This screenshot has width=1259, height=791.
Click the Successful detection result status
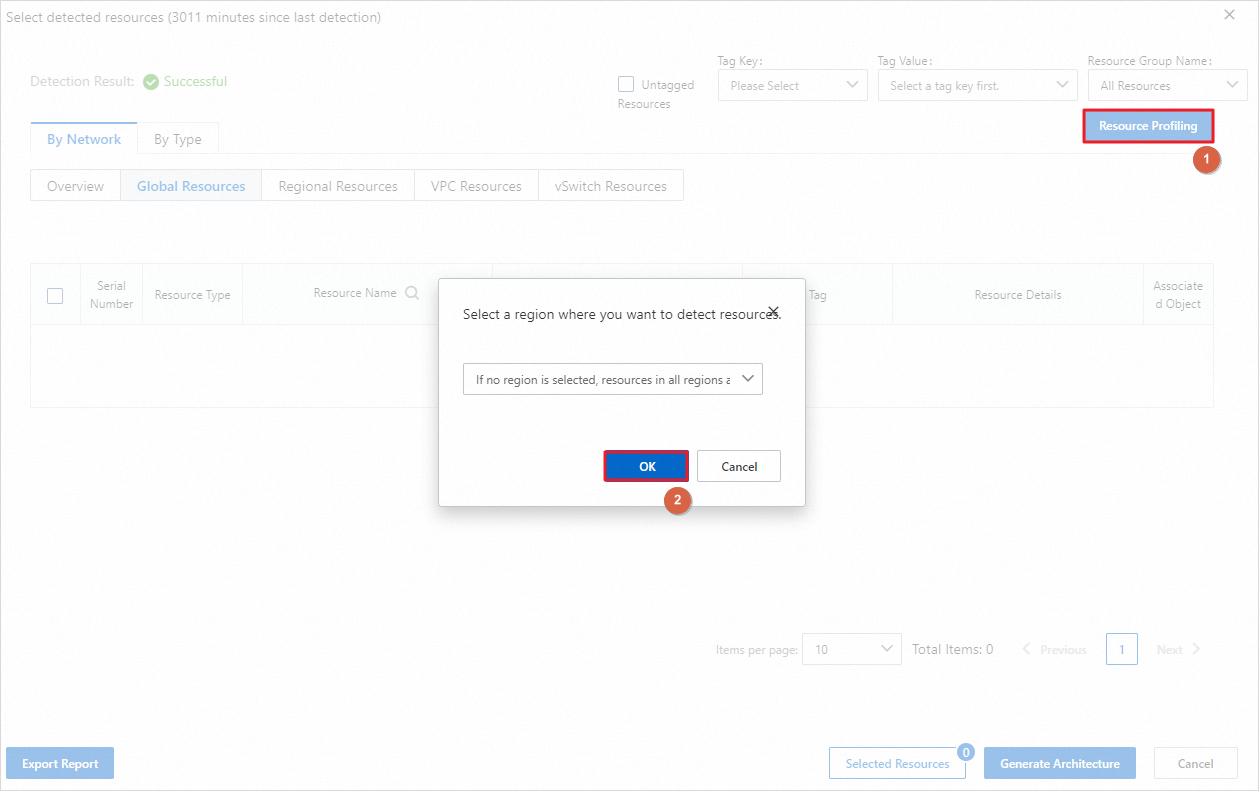tap(185, 81)
